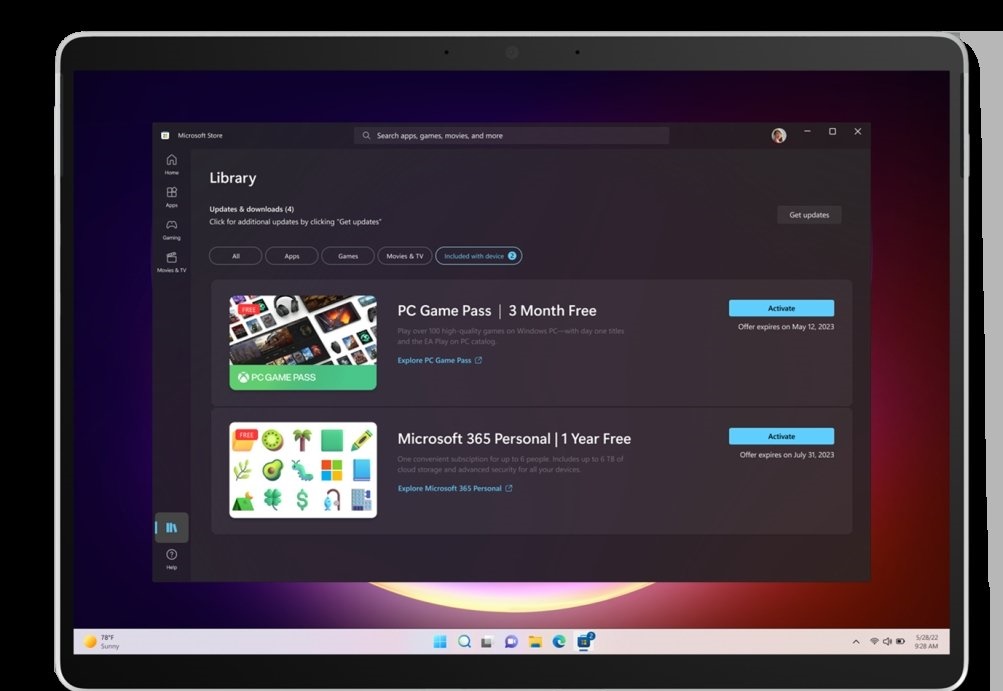Click the search magnifier icon in Store
Image resolution: width=1003 pixels, height=691 pixels.
[x=366, y=136]
